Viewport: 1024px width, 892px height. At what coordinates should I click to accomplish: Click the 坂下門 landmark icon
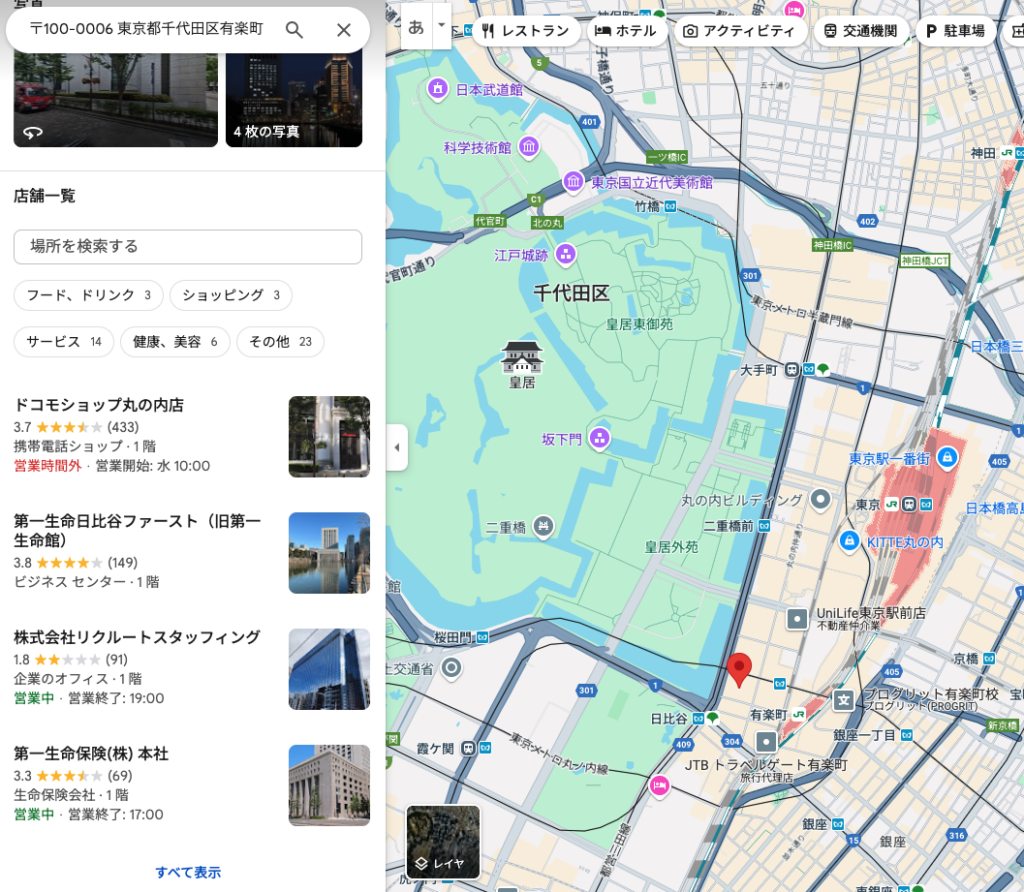pos(600,438)
